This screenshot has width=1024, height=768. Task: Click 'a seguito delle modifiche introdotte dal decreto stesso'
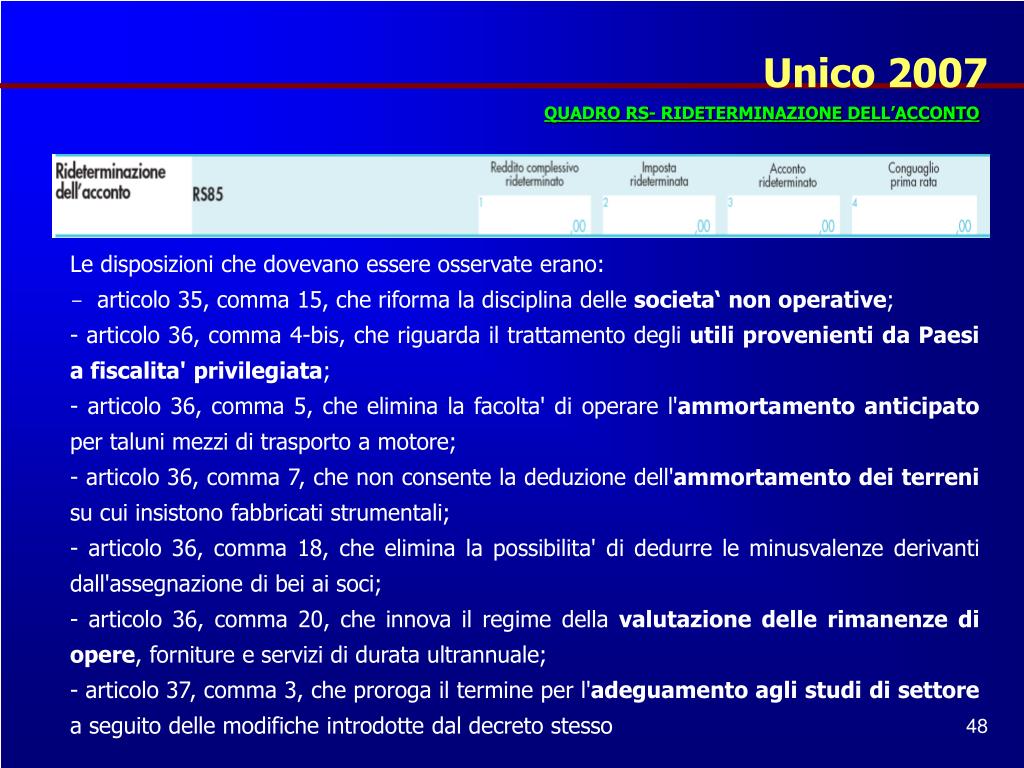point(341,726)
